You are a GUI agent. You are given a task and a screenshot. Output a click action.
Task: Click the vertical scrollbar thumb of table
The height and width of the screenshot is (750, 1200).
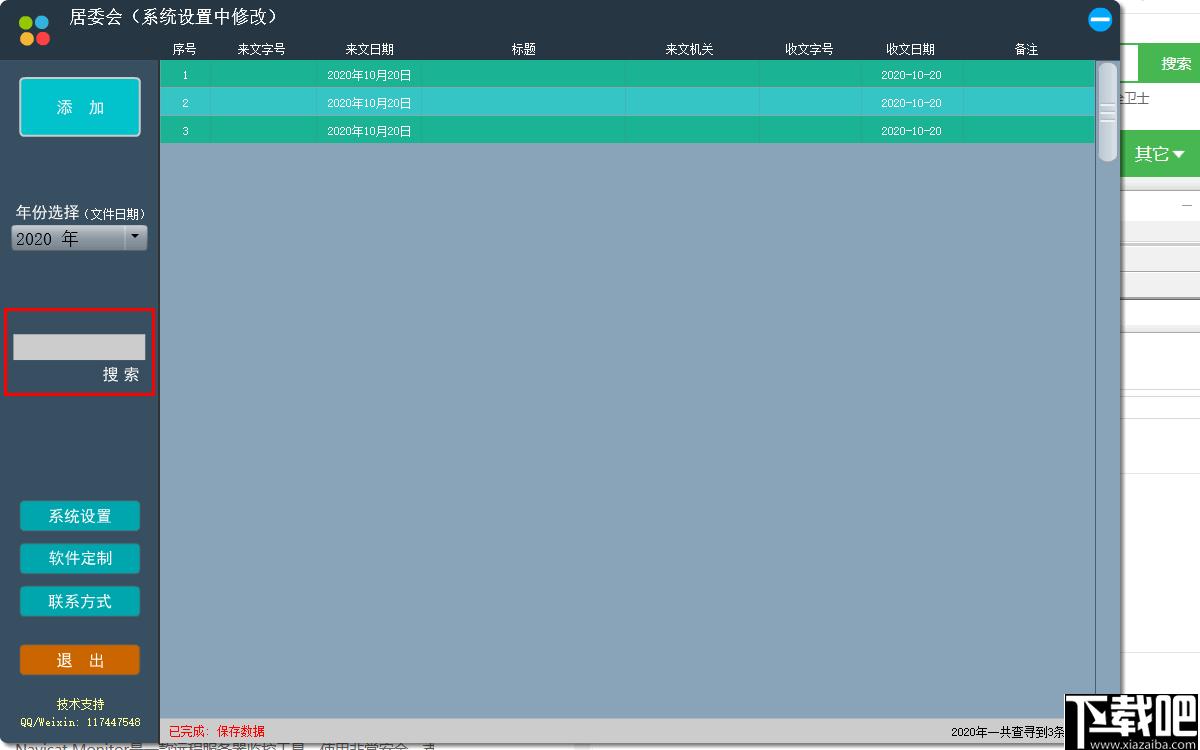coord(1107,111)
